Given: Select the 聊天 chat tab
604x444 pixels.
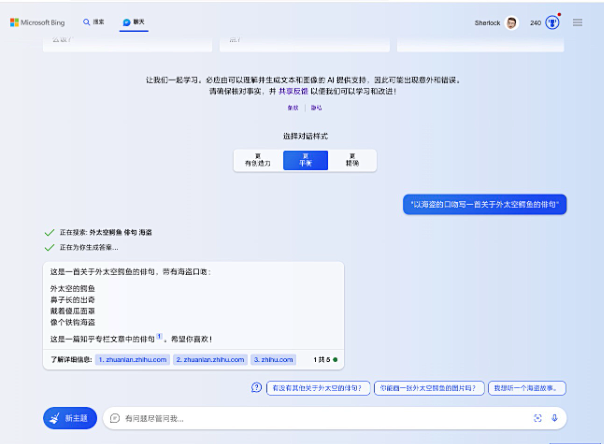Looking at the screenshot, I should [x=133, y=22].
